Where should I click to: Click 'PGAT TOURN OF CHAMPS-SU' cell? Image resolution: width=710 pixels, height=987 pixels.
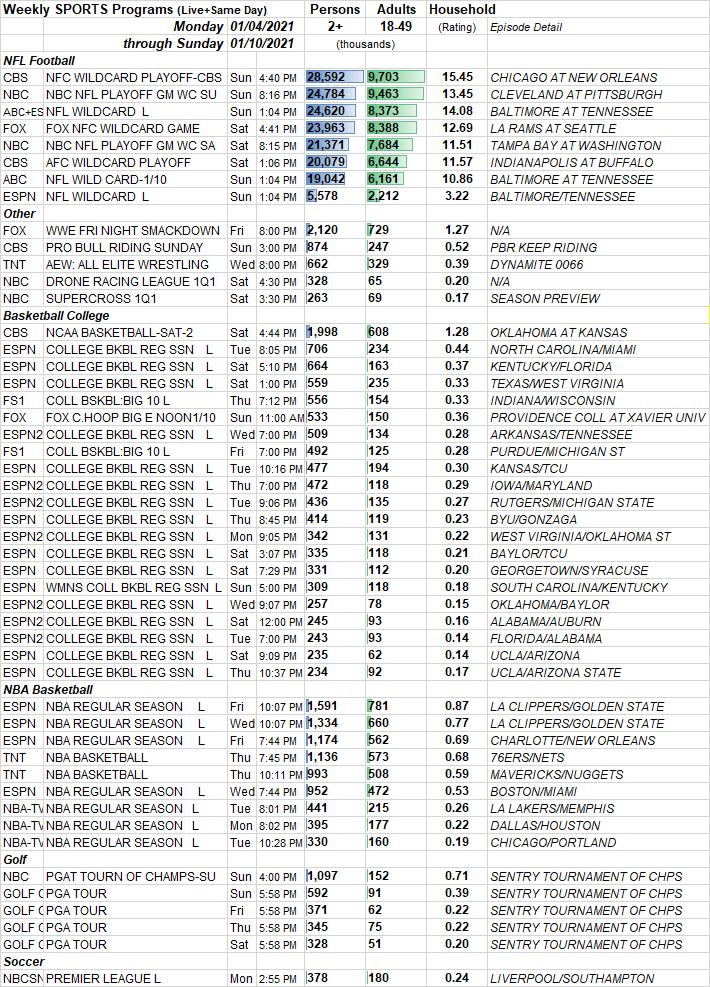pos(131,876)
